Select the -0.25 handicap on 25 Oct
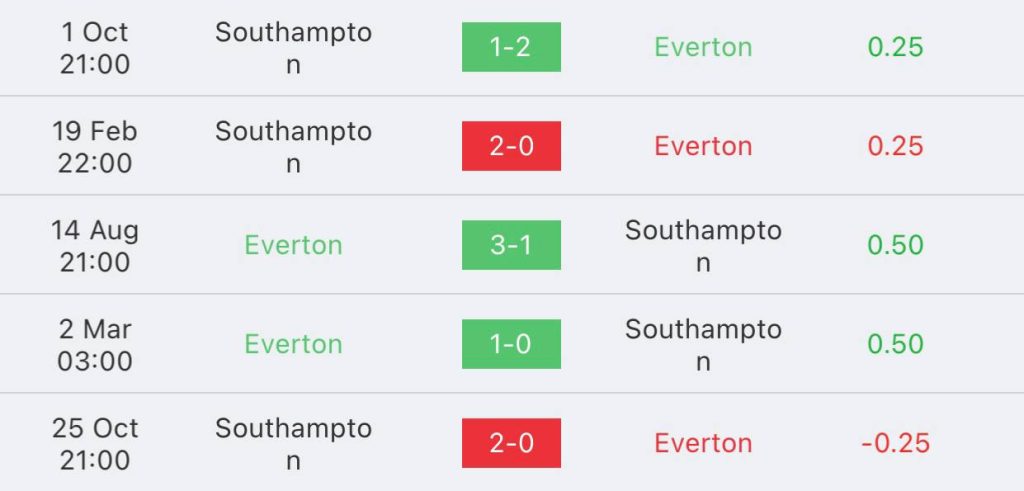 tap(895, 443)
